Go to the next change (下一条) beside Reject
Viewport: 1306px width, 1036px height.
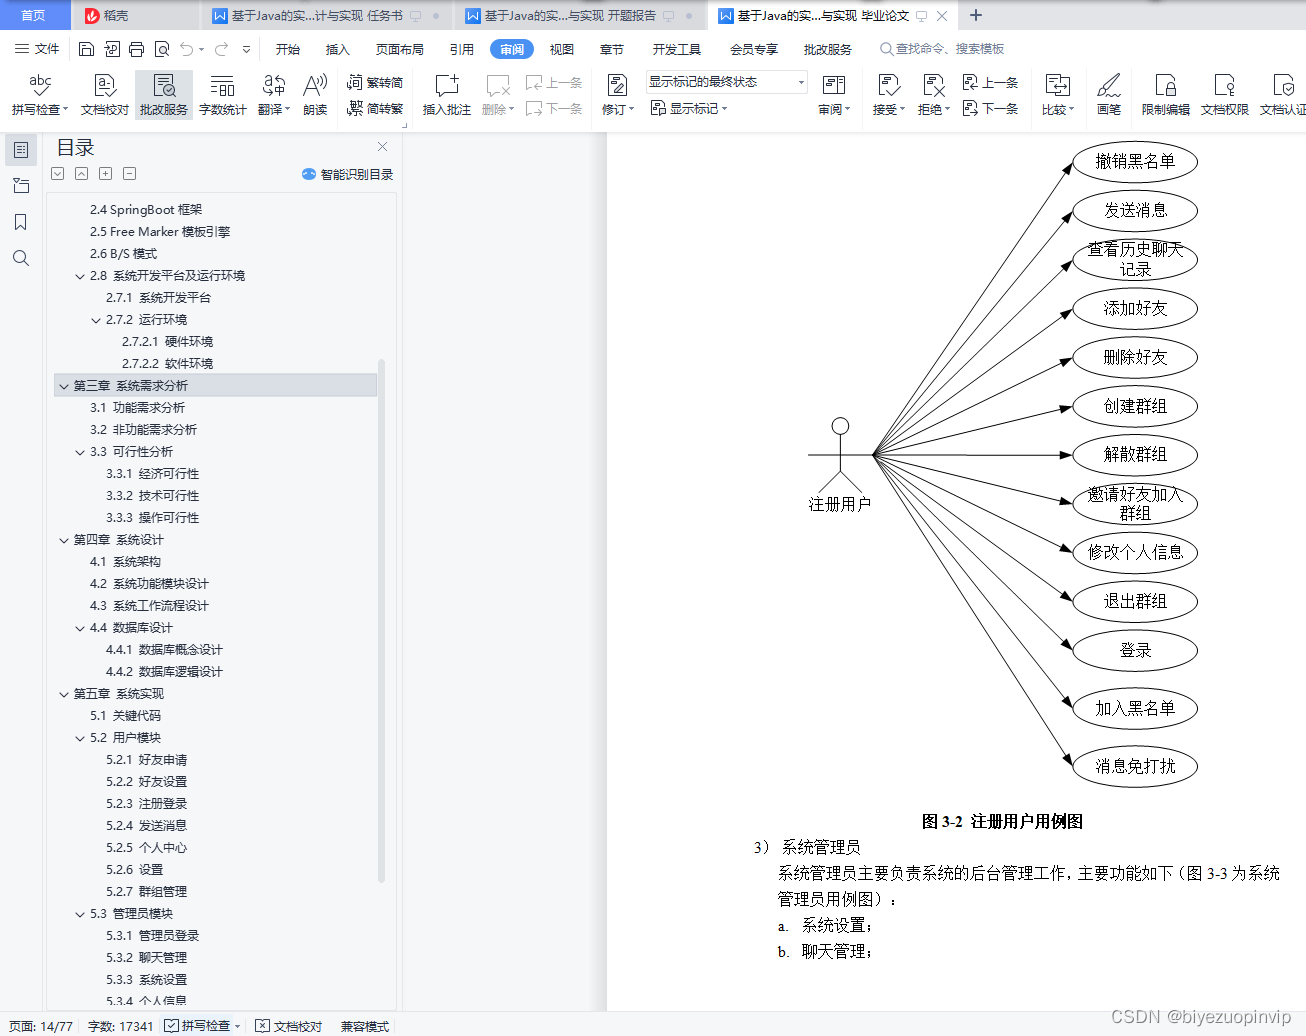(x=990, y=108)
